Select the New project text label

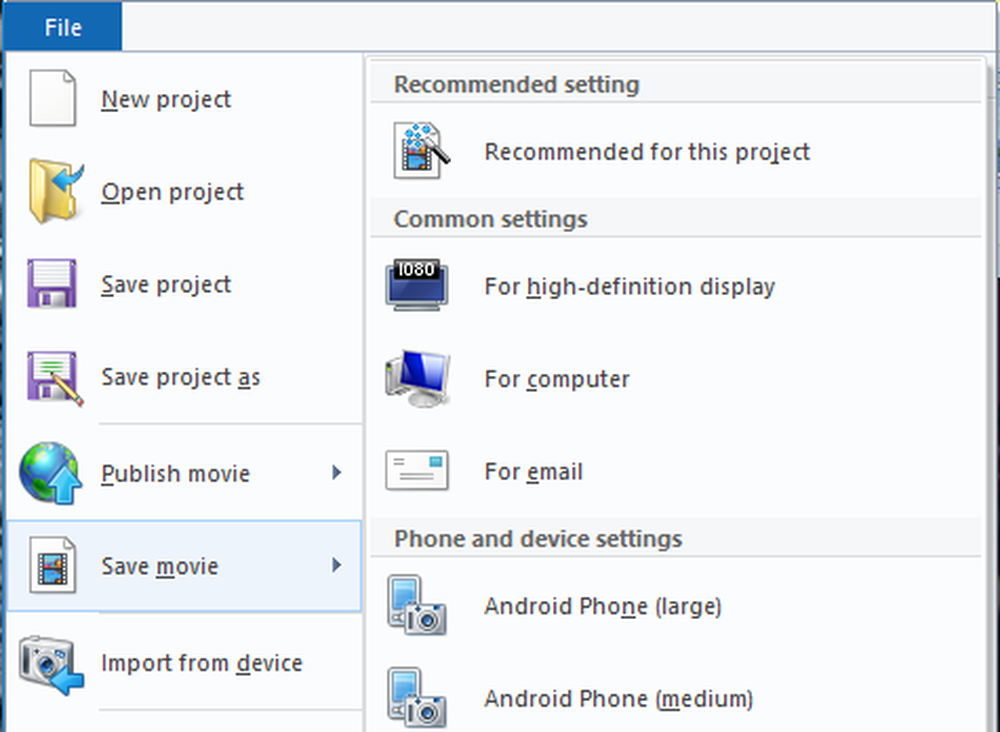coord(166,99)
